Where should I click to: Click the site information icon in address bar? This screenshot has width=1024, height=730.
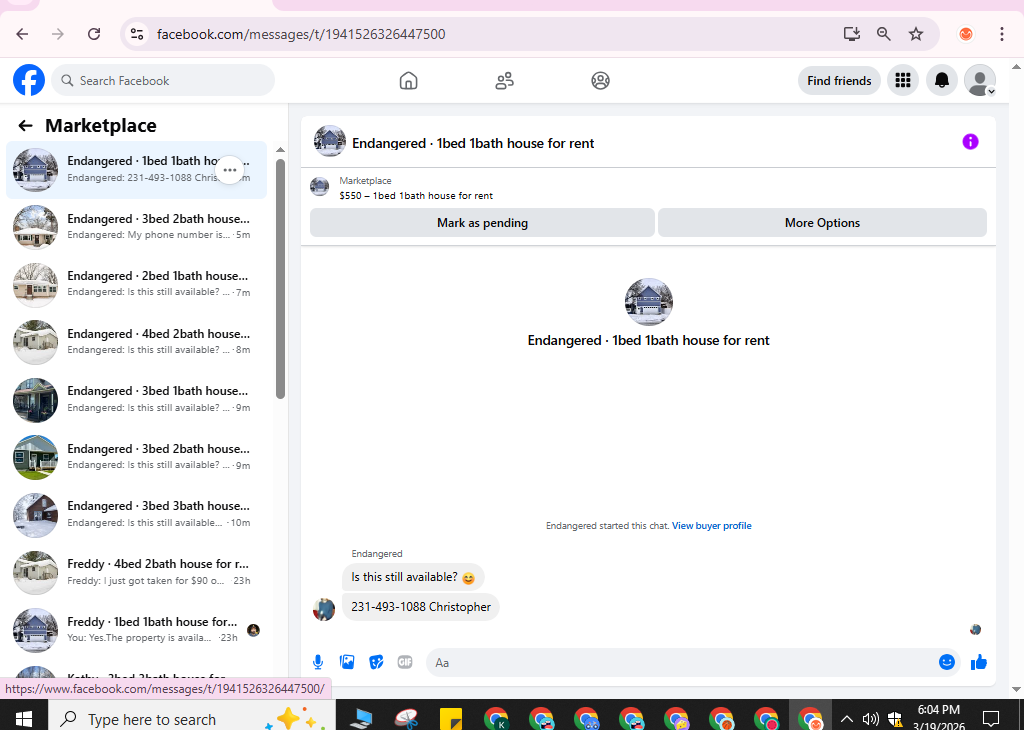pos(136,34)
